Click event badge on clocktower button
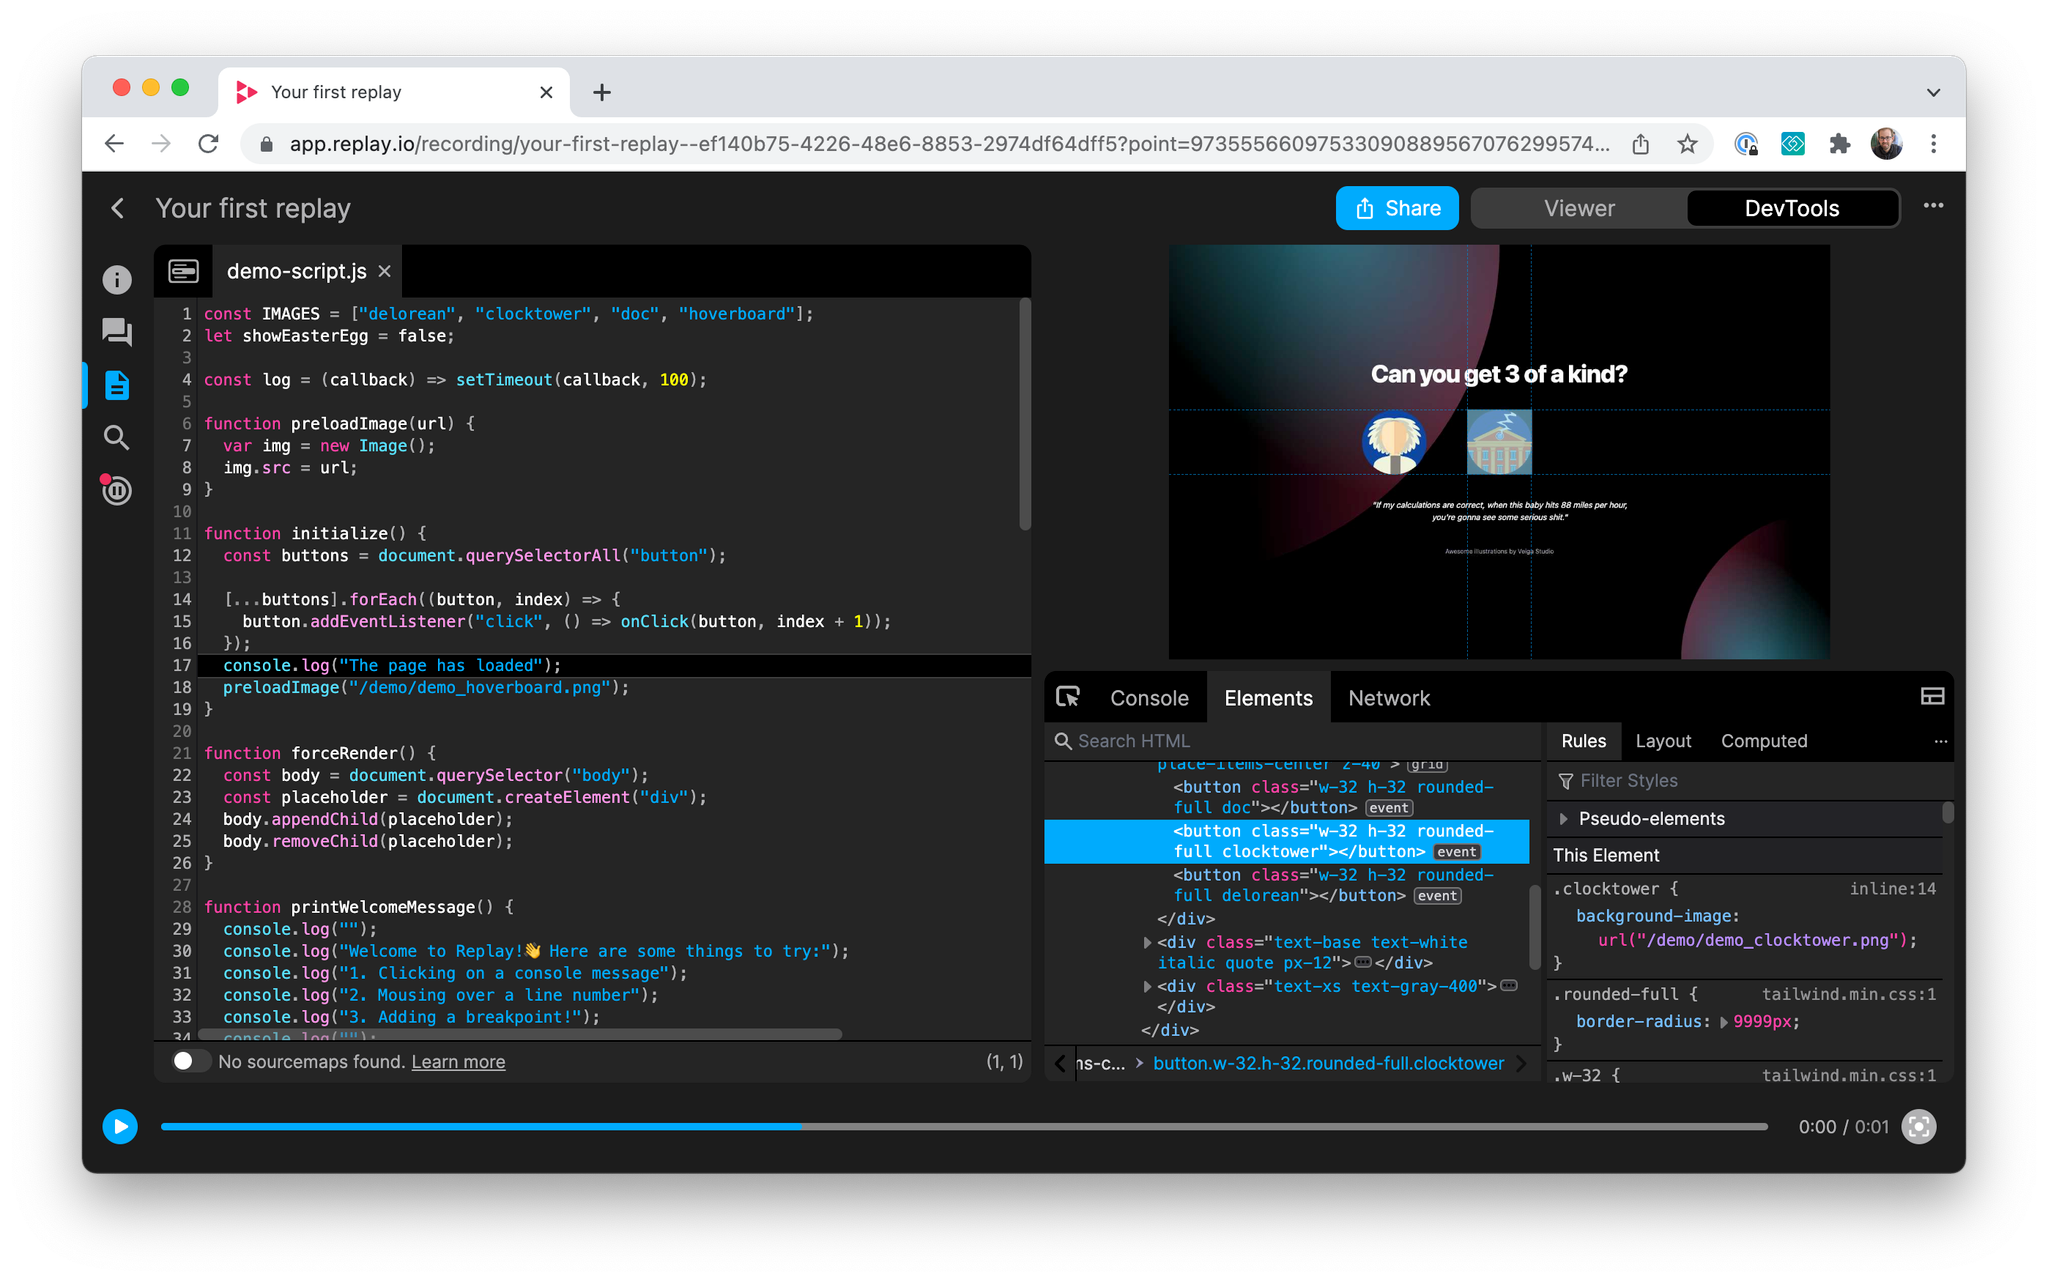 point(1456,852)
